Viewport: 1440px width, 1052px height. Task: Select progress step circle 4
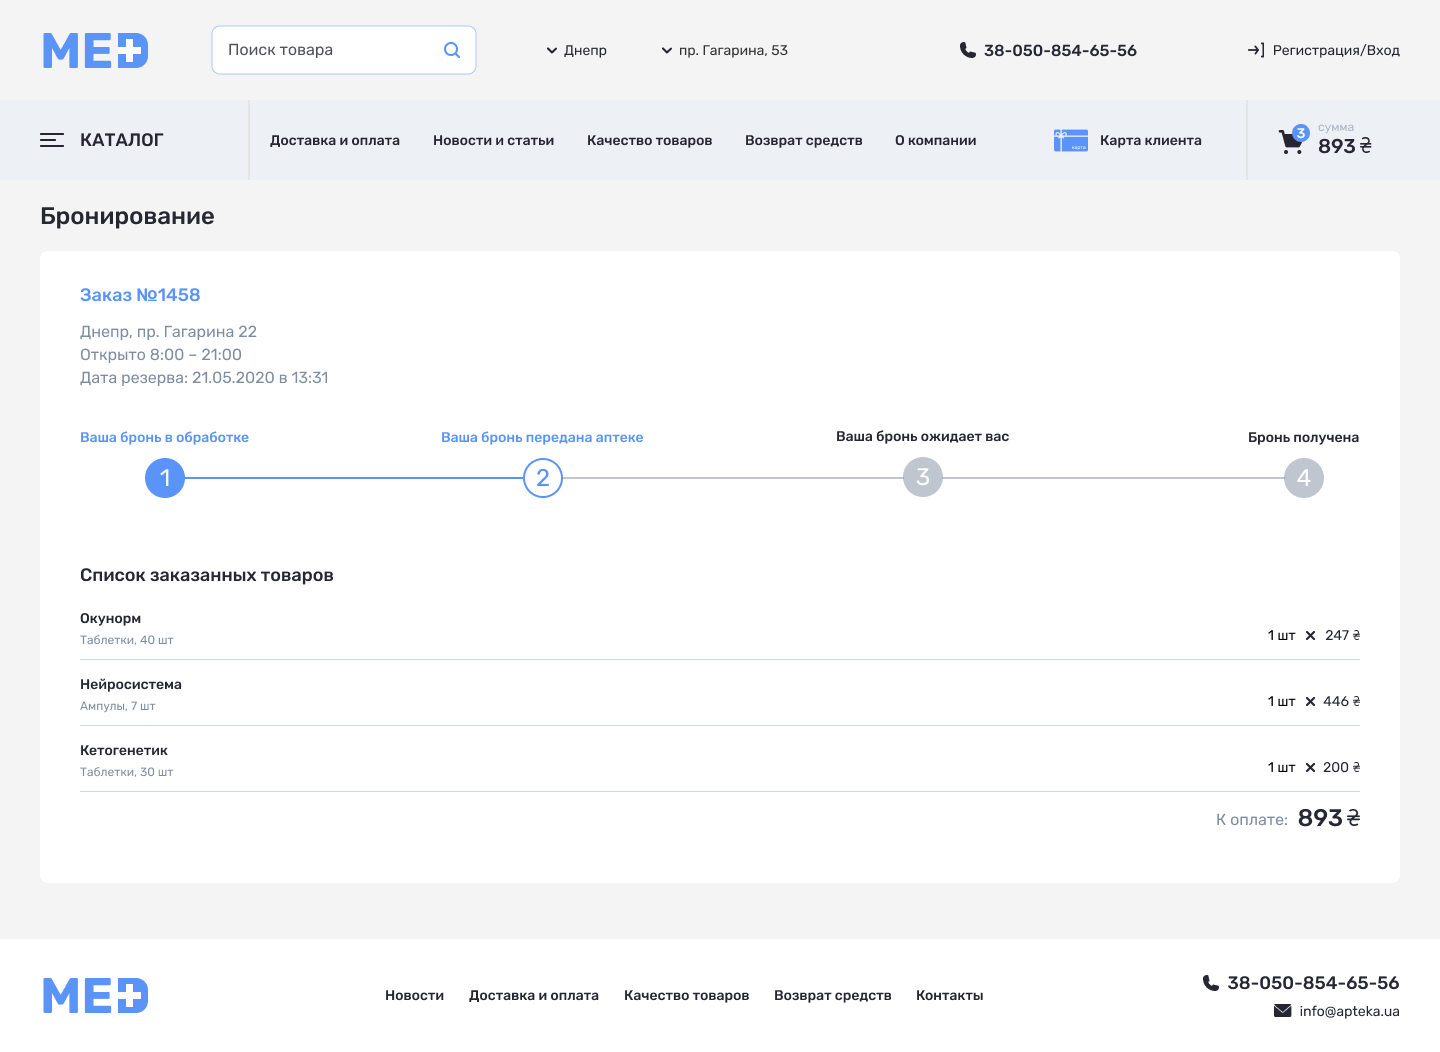click(x=1304, y=478)
